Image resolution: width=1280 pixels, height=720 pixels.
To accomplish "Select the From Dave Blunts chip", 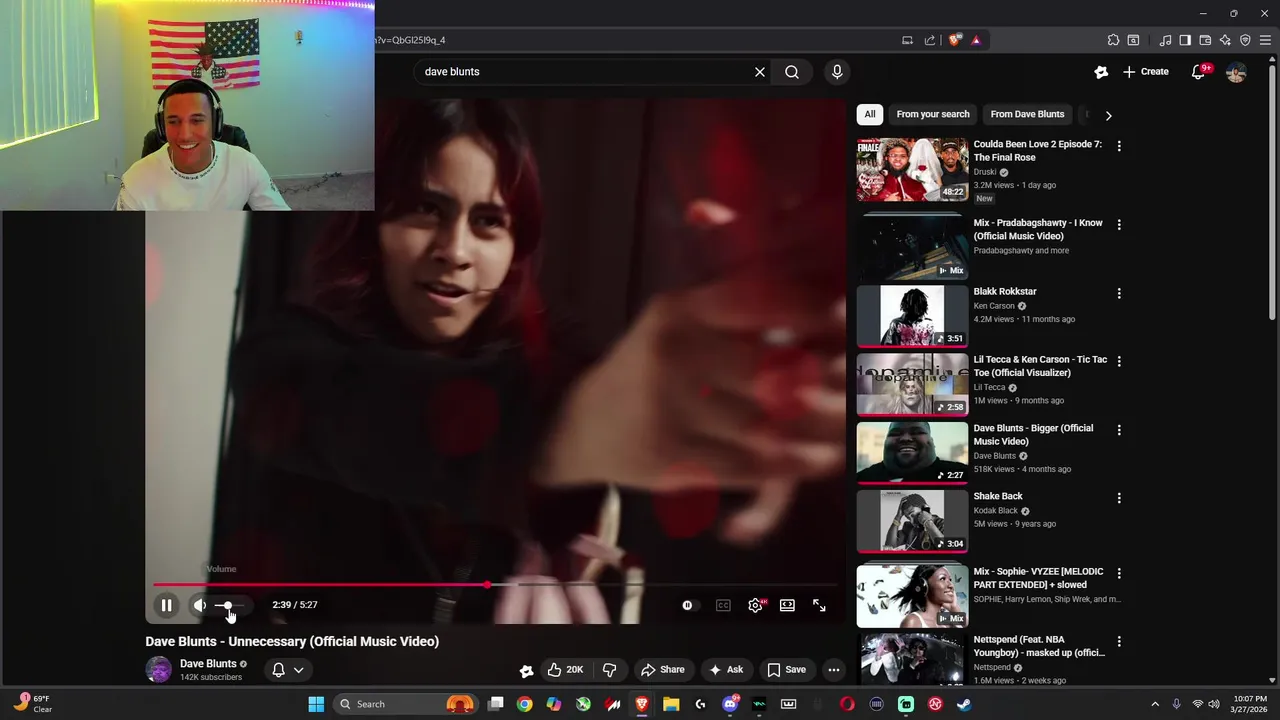I will coord(1027,114).
